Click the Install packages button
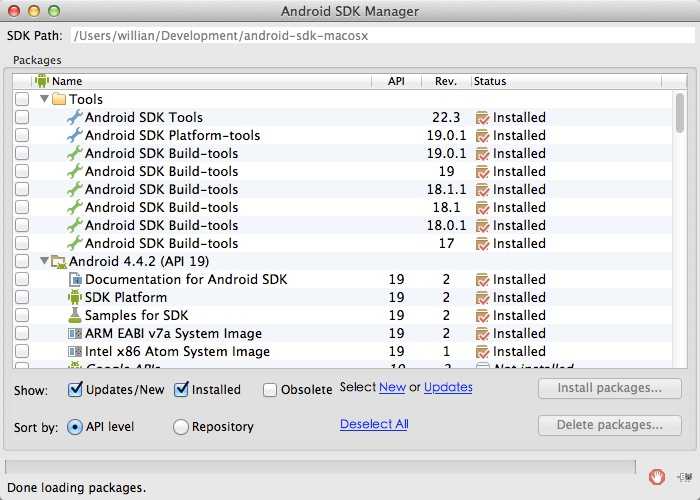 (610, 388)
